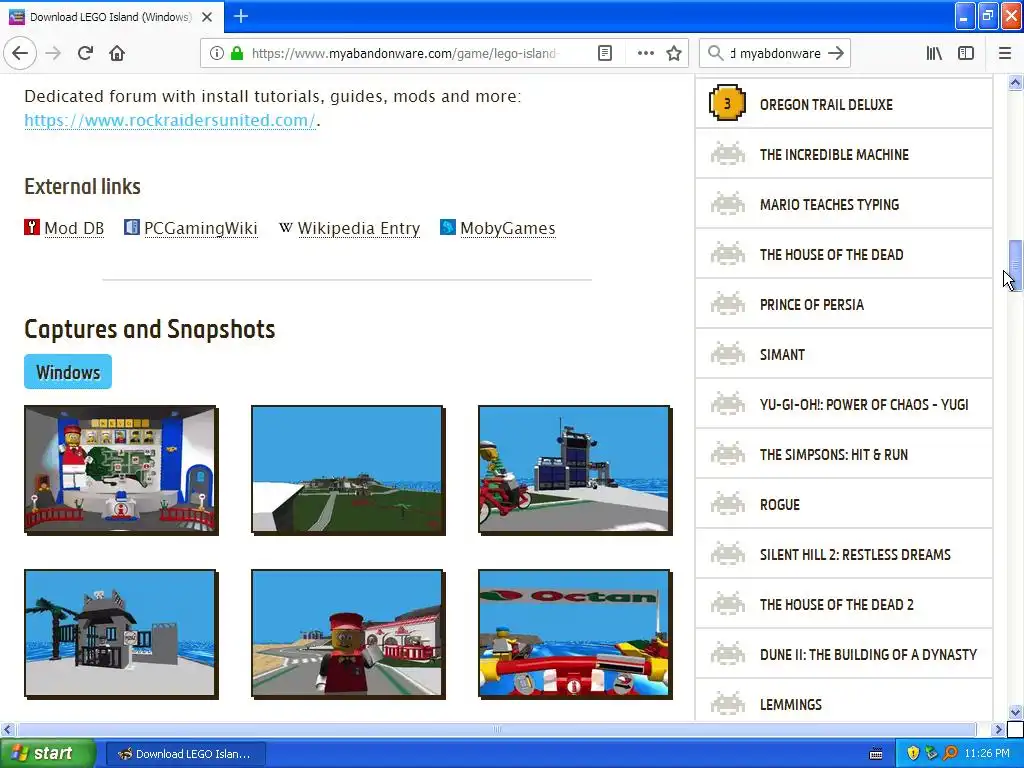Close the Download LEGO Island tab
This screenshot has height=768, width=1024.
207,17
